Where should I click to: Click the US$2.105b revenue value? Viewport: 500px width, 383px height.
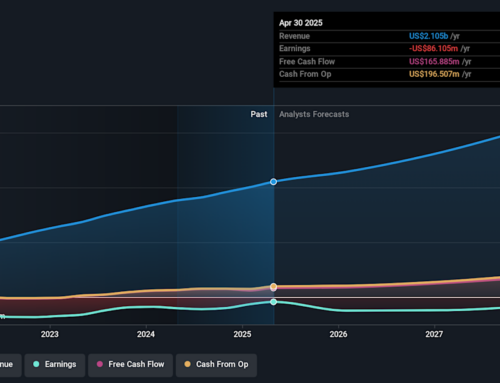[x=428, y=36]
